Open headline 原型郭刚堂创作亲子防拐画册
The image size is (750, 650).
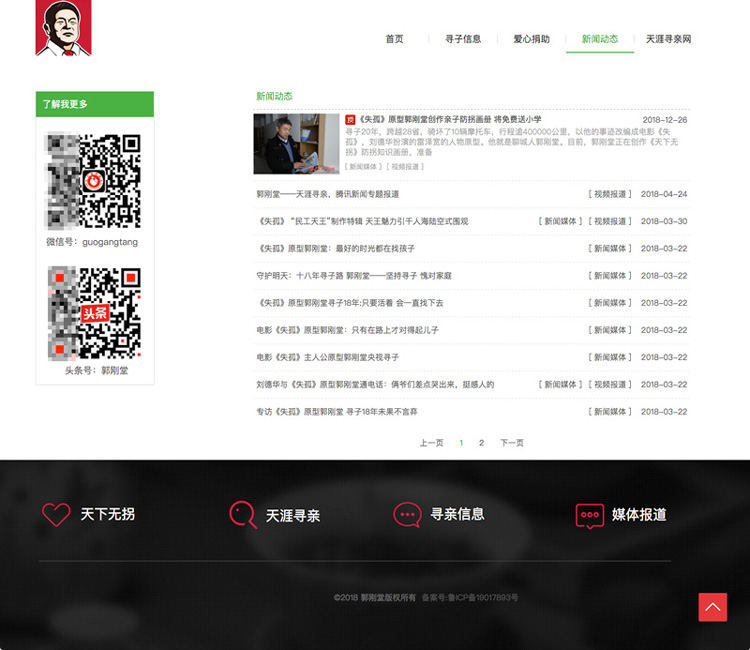coord(450,119)
